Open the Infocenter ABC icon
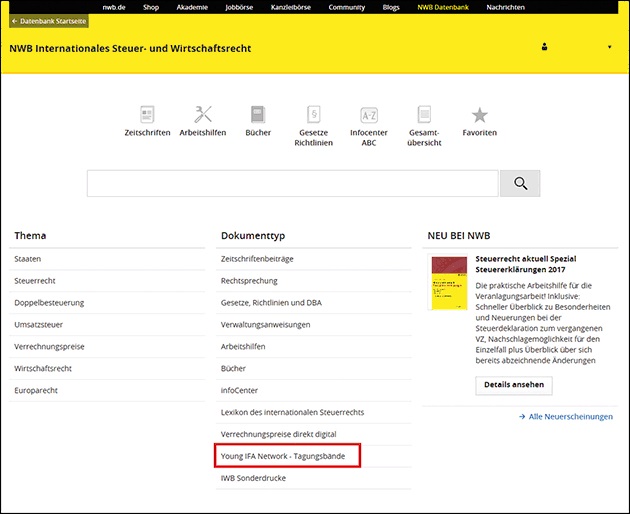The width and height of the screenshot is (630, 514). click(369, 114)
